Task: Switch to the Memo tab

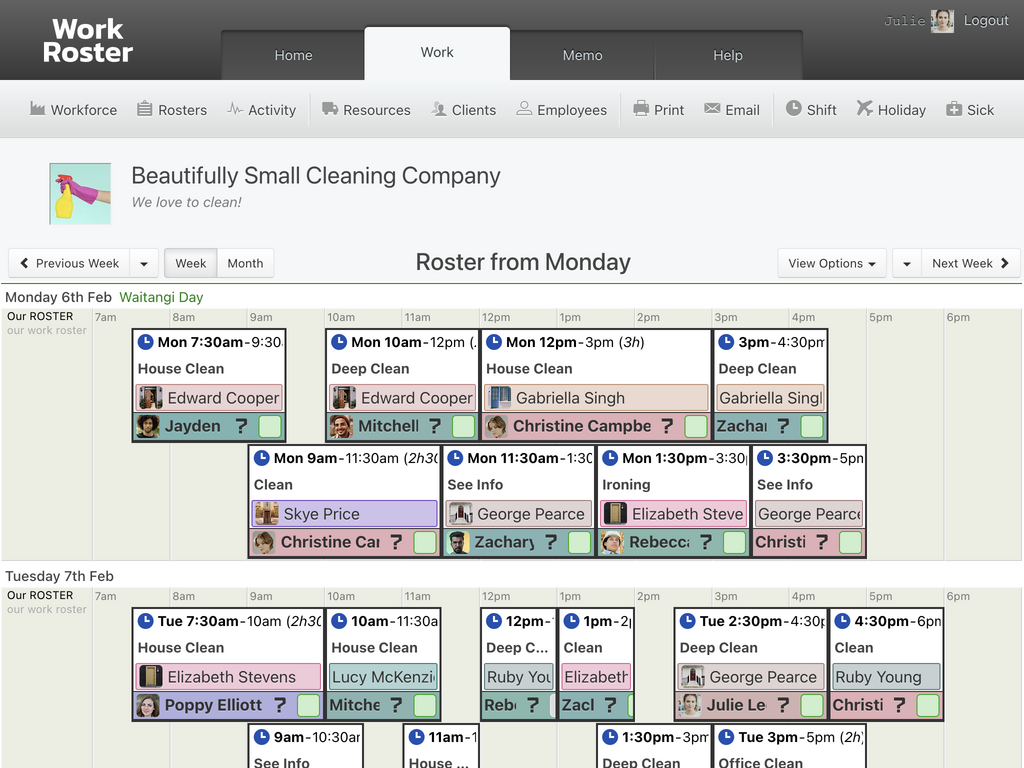Action: click(x=583, y=55)
